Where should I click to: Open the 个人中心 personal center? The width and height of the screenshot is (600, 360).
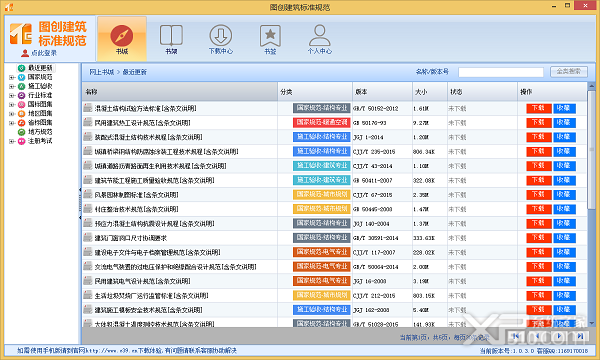point(320,39)
